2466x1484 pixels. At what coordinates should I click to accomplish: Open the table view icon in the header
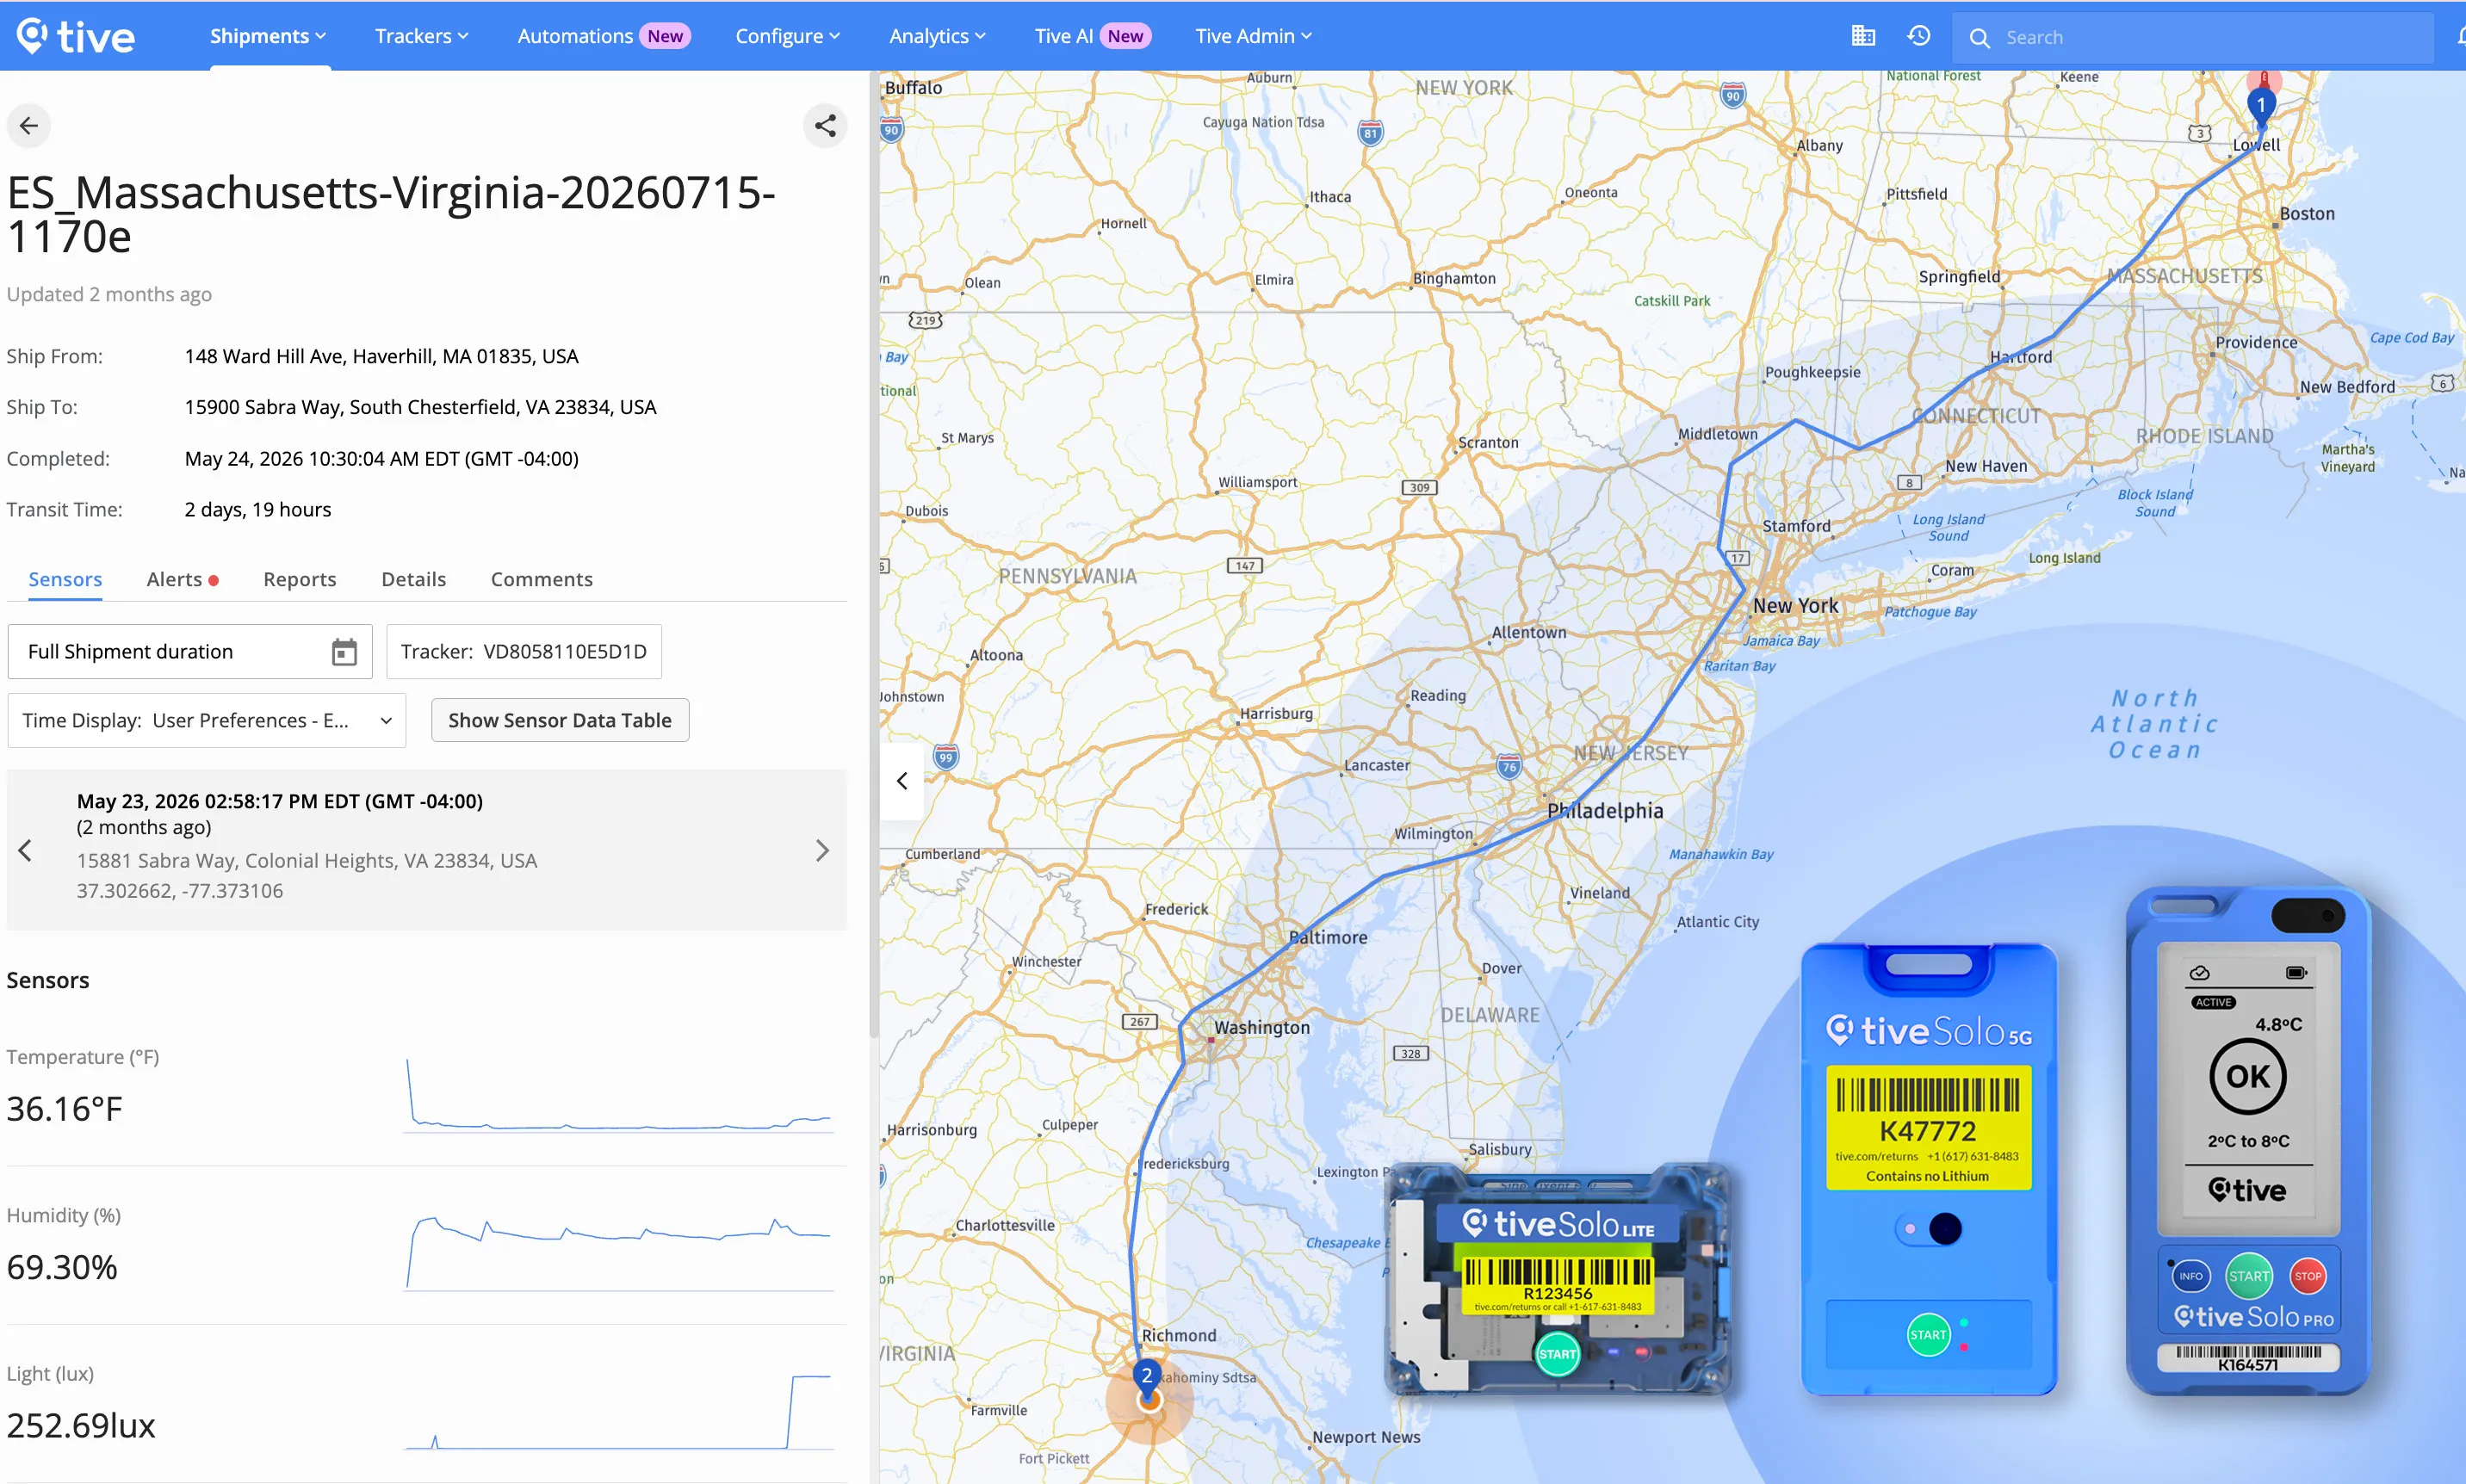click(1863, 36)
